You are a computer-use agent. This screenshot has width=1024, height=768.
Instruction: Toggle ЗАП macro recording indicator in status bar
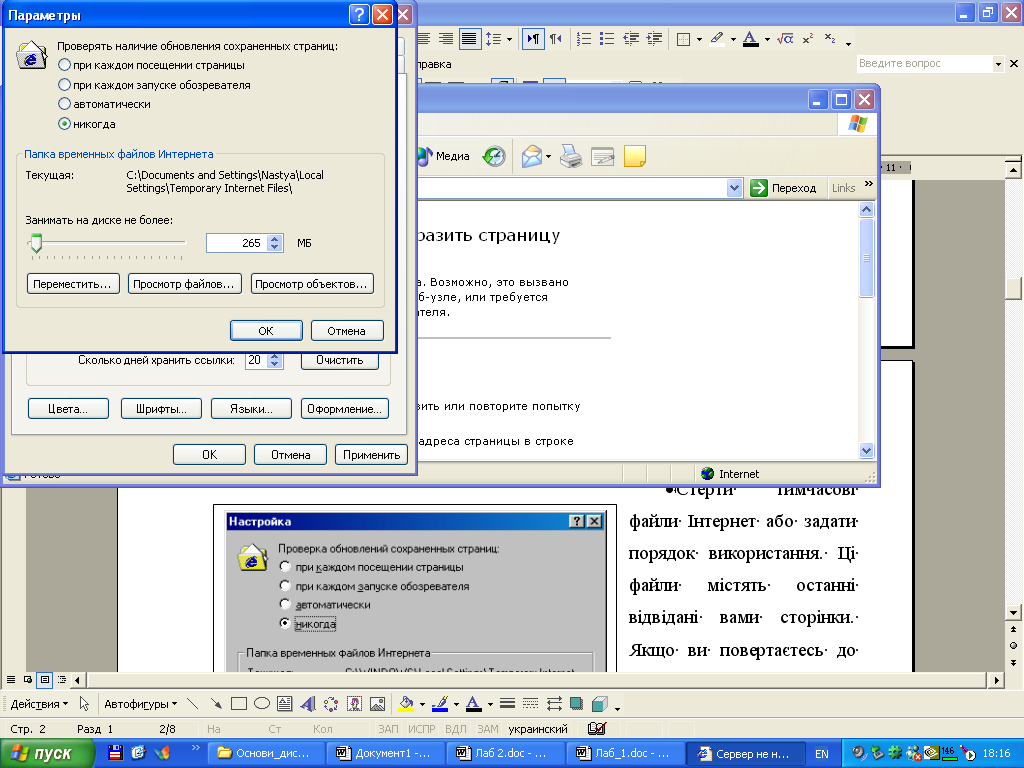(388, 729)
